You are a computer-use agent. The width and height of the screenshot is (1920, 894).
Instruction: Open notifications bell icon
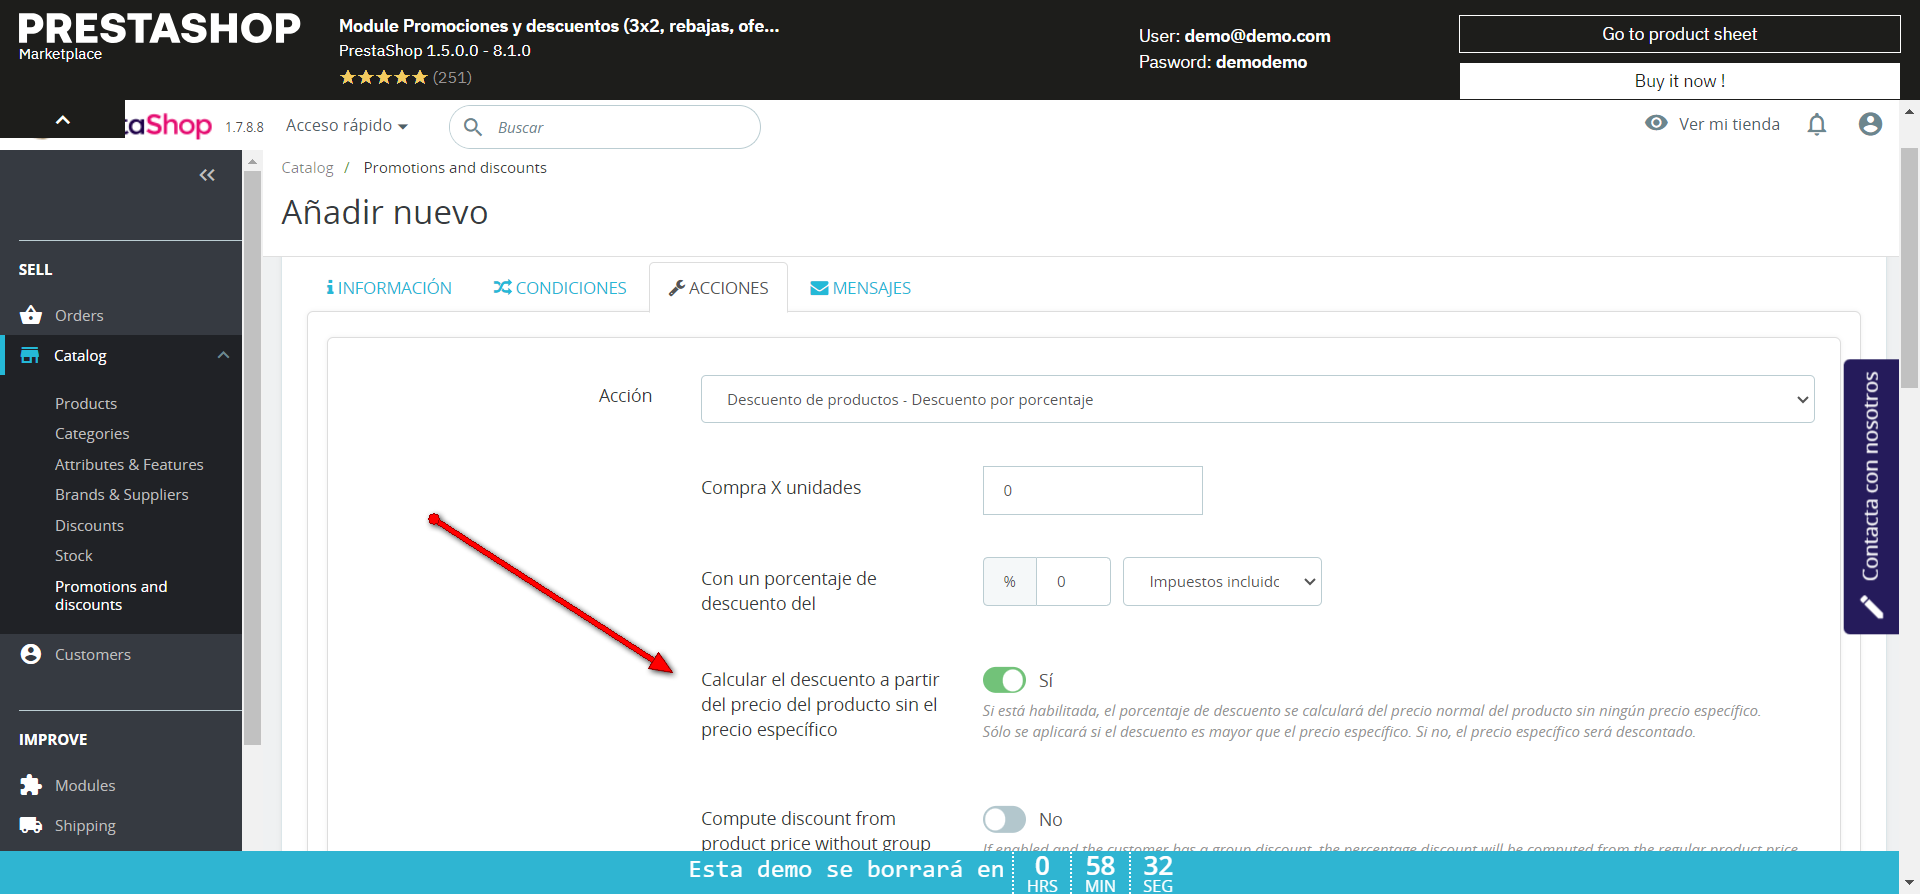point(1817,124)
